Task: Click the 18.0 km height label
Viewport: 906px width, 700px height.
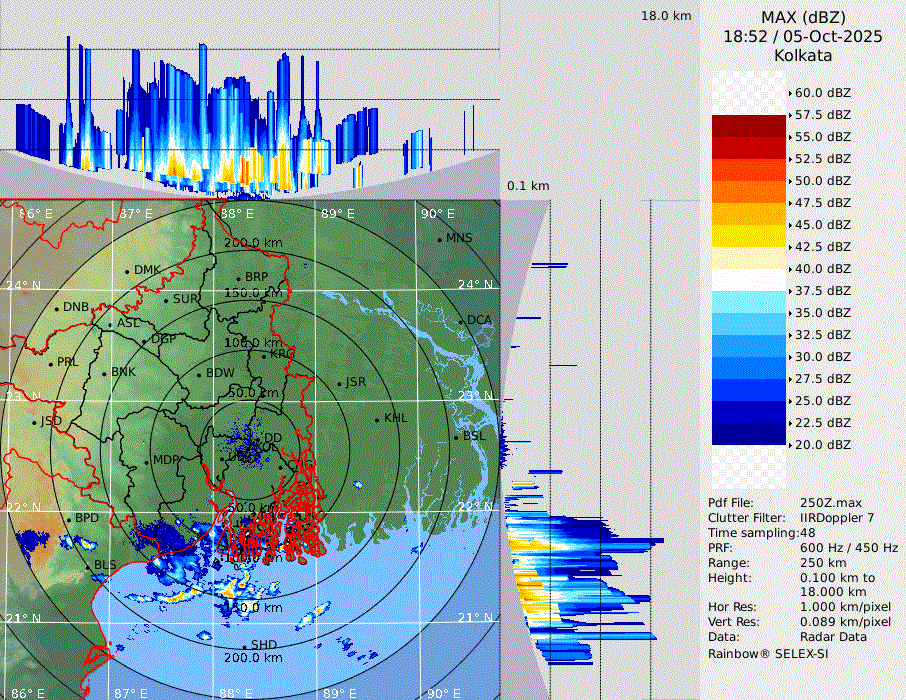Action: tap(666, 16)
